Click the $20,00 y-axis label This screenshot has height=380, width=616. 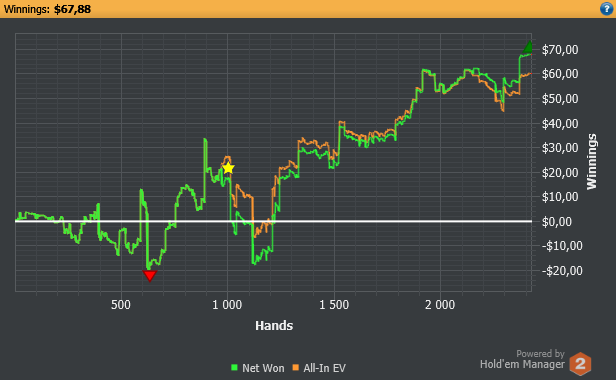pos(560,173)
